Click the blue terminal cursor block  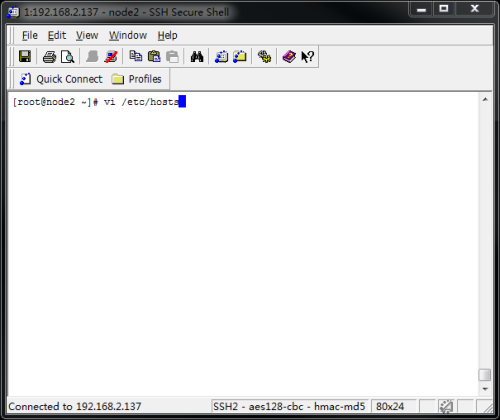182,101
